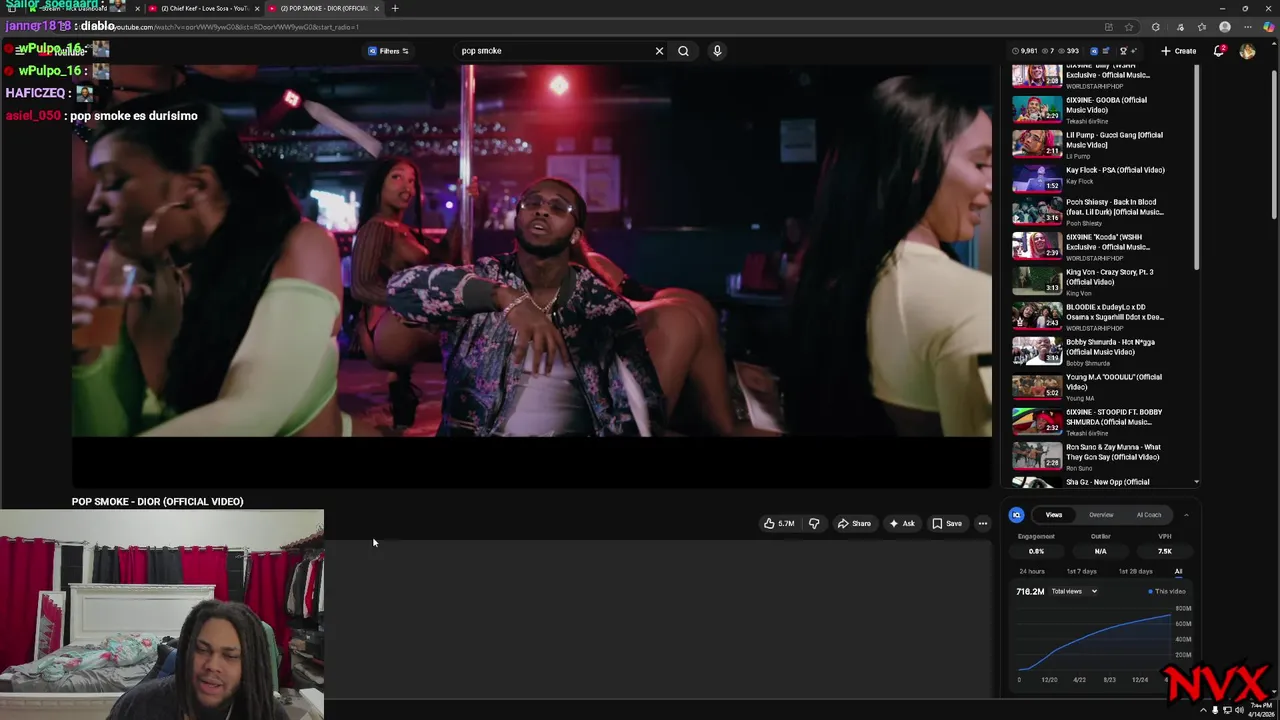Start a voice search with the microphone
This screenshot has height=720, width=1280.
point(717,51)
